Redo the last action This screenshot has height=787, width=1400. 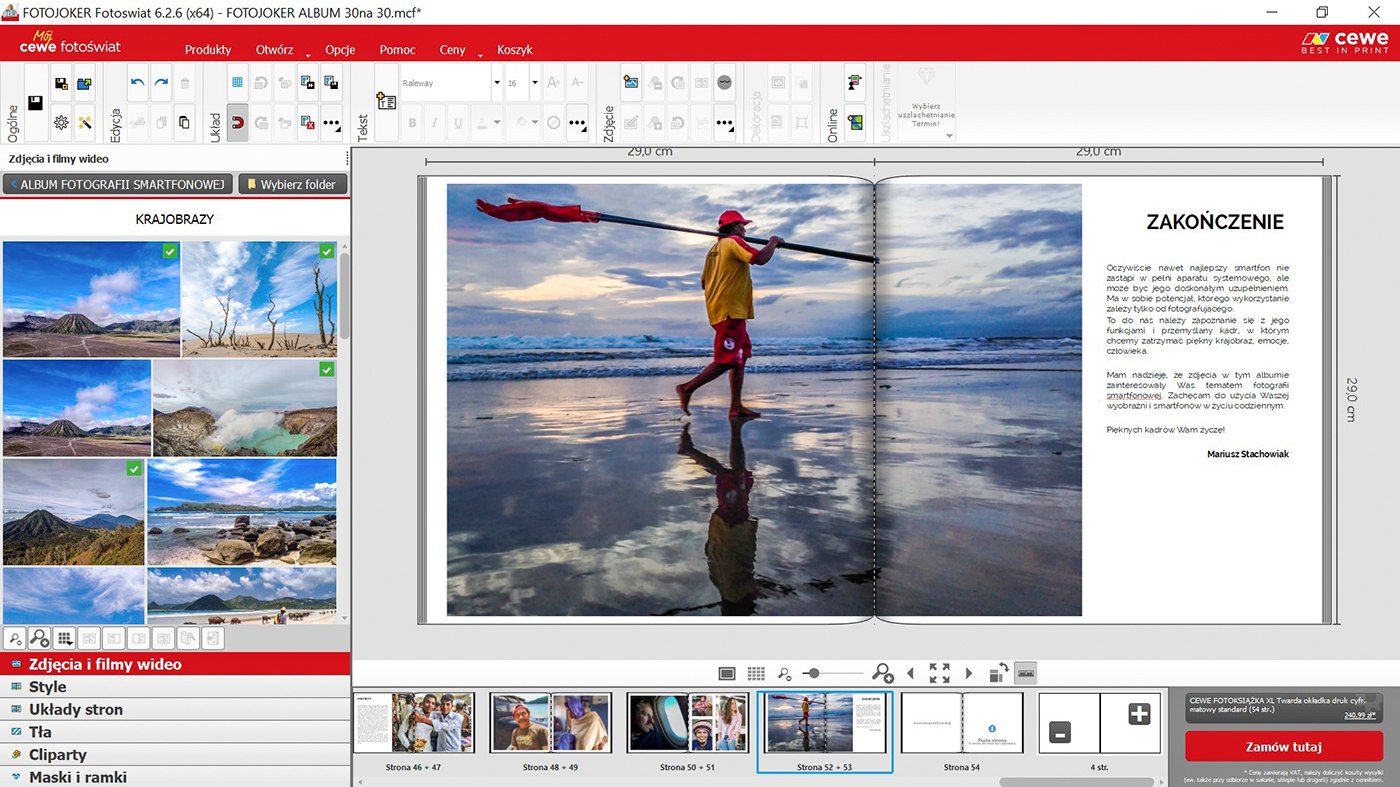(x=161, y=83)
